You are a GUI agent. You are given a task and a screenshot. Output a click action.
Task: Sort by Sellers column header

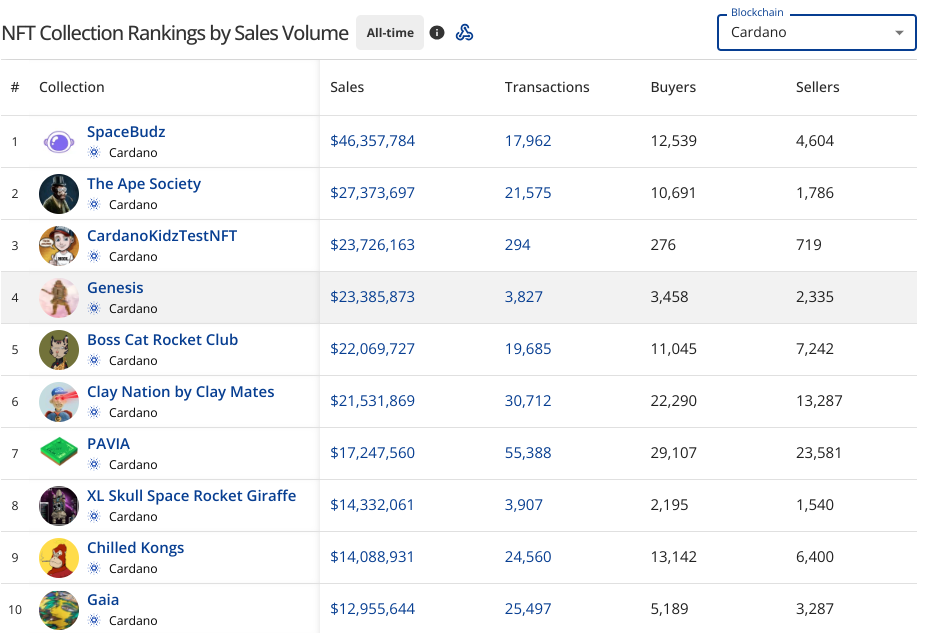tap(817, 87)
